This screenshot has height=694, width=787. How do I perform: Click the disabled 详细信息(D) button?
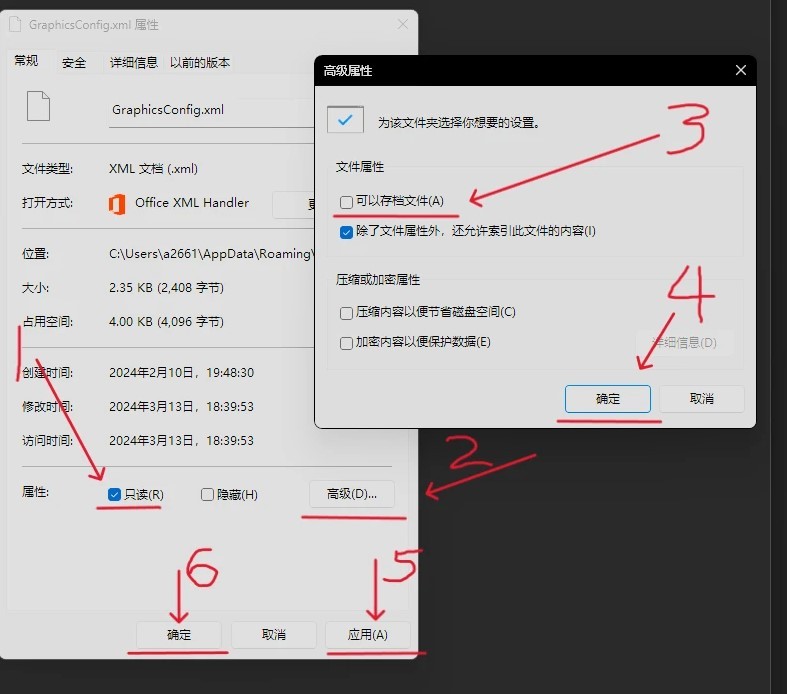pyautogui.click(x=684, y=343)
